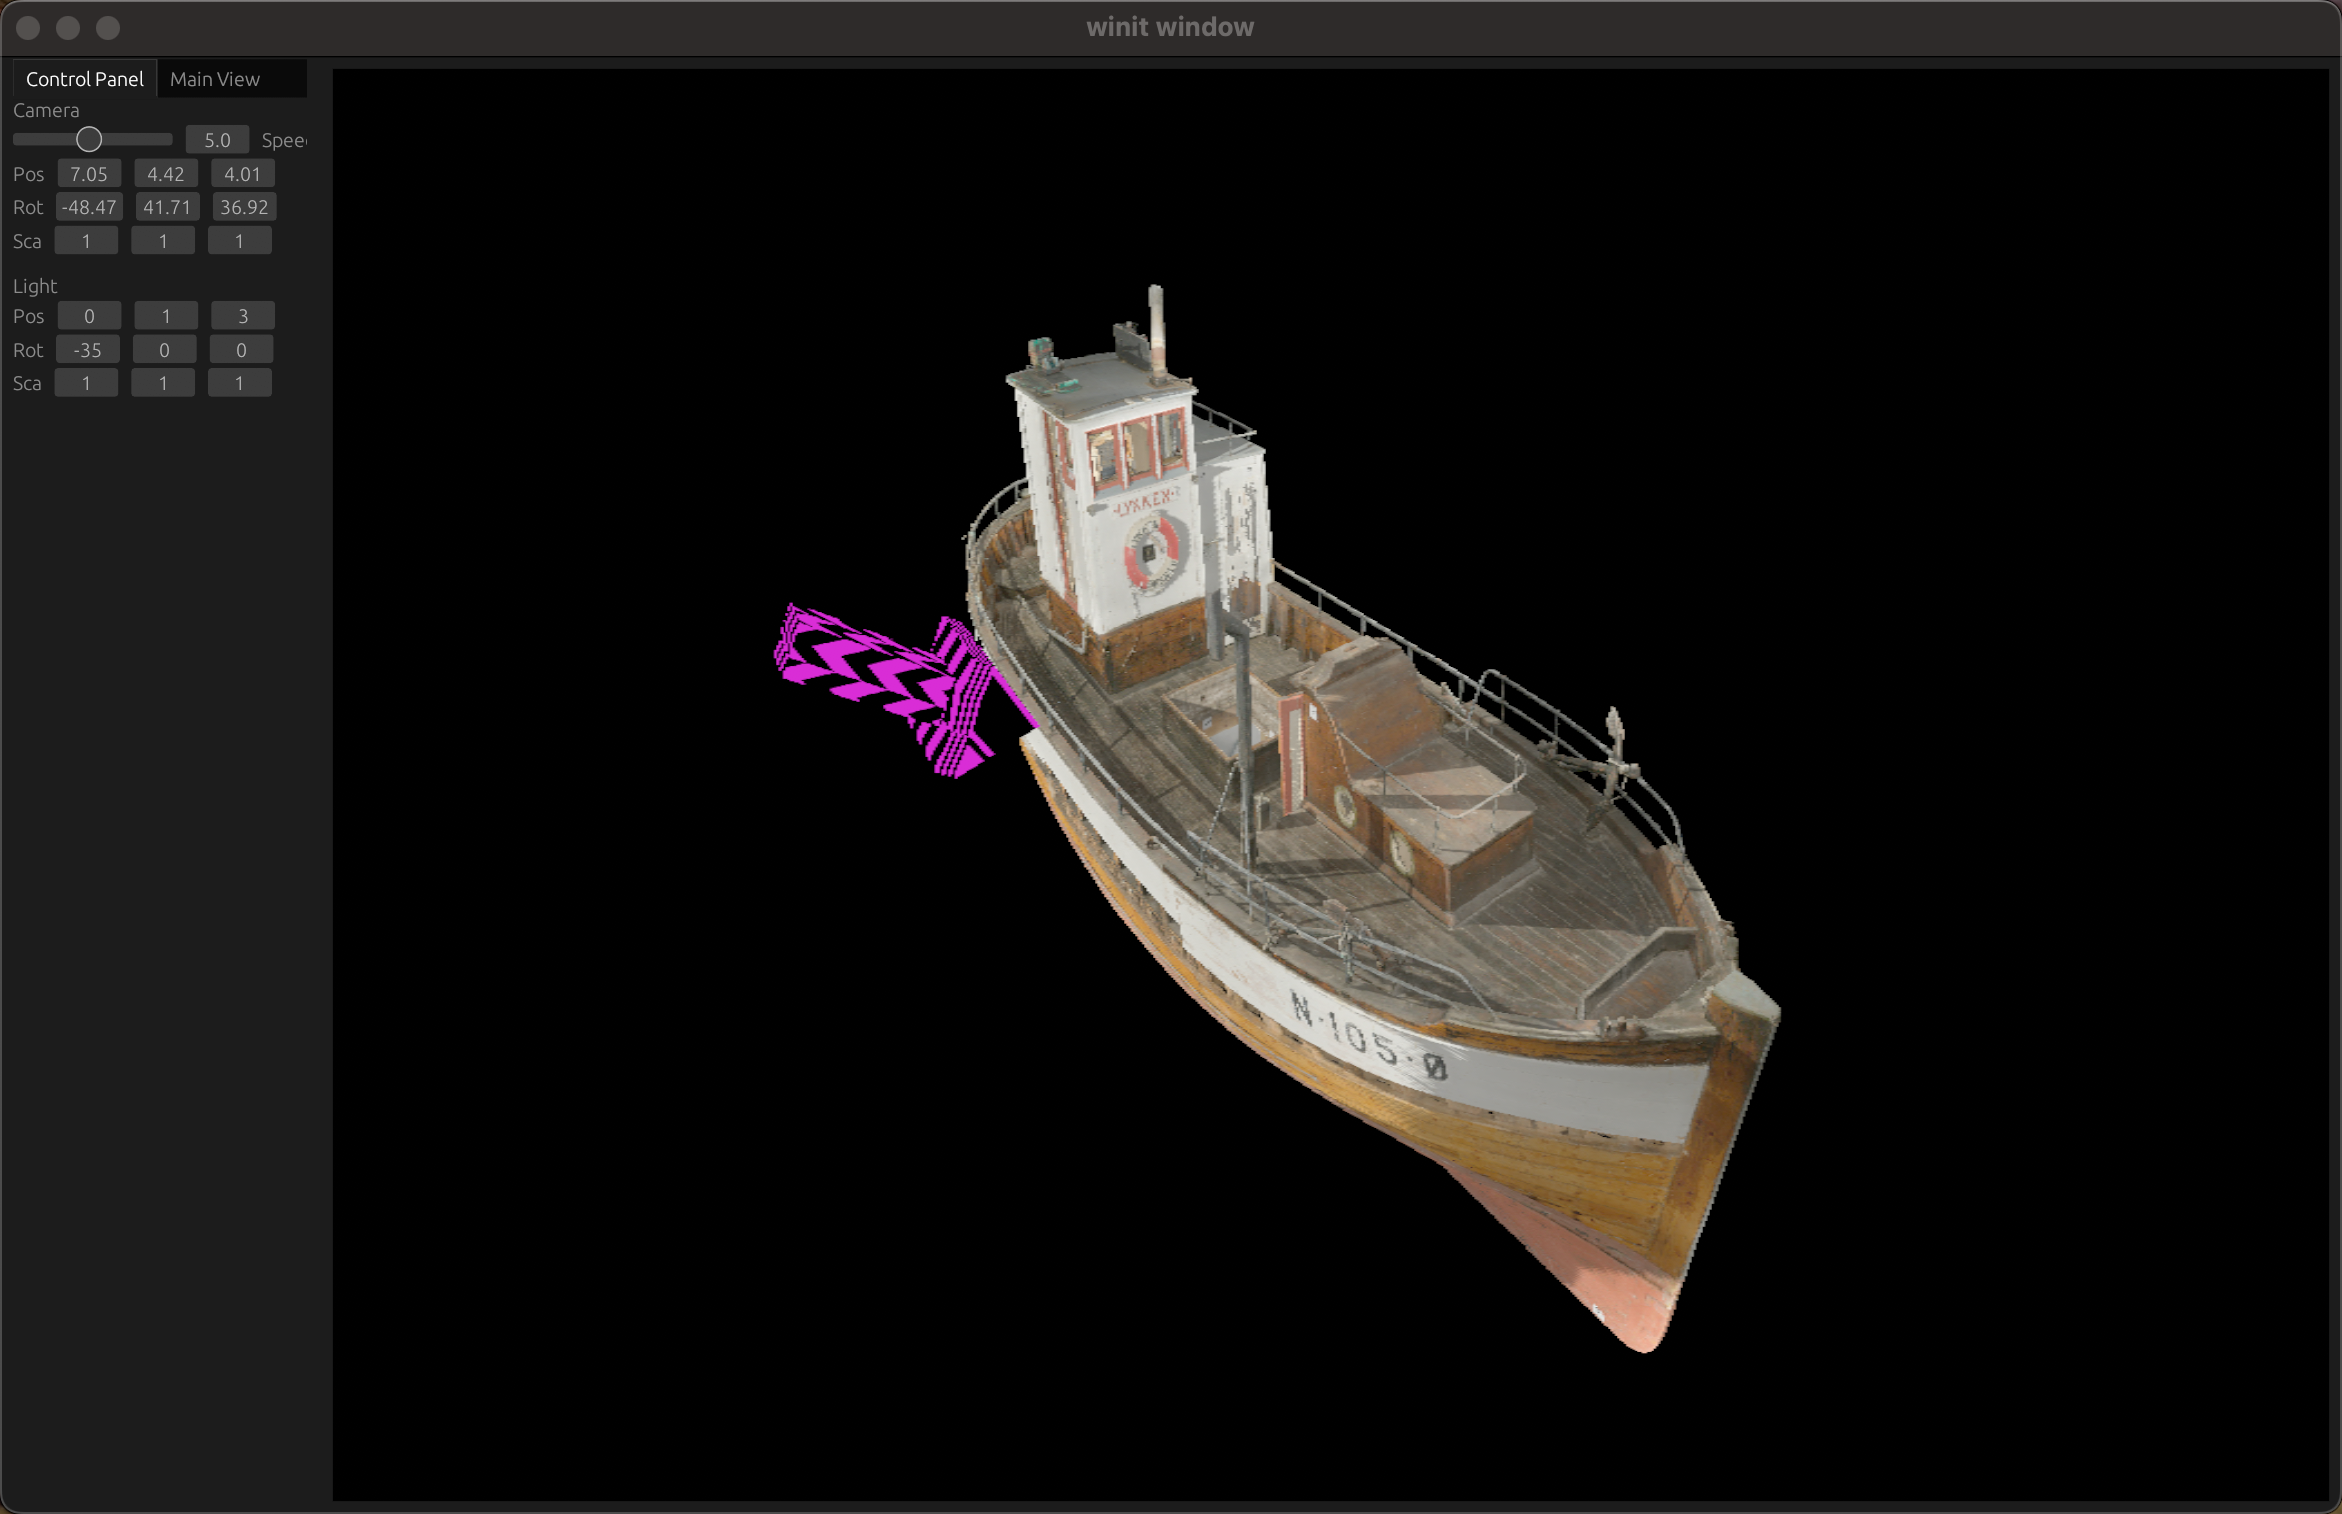The width and height of the screenshot is (2342, 1514).
Task: Select camera Rot field showing -48.47
Action: click(89, 207)
